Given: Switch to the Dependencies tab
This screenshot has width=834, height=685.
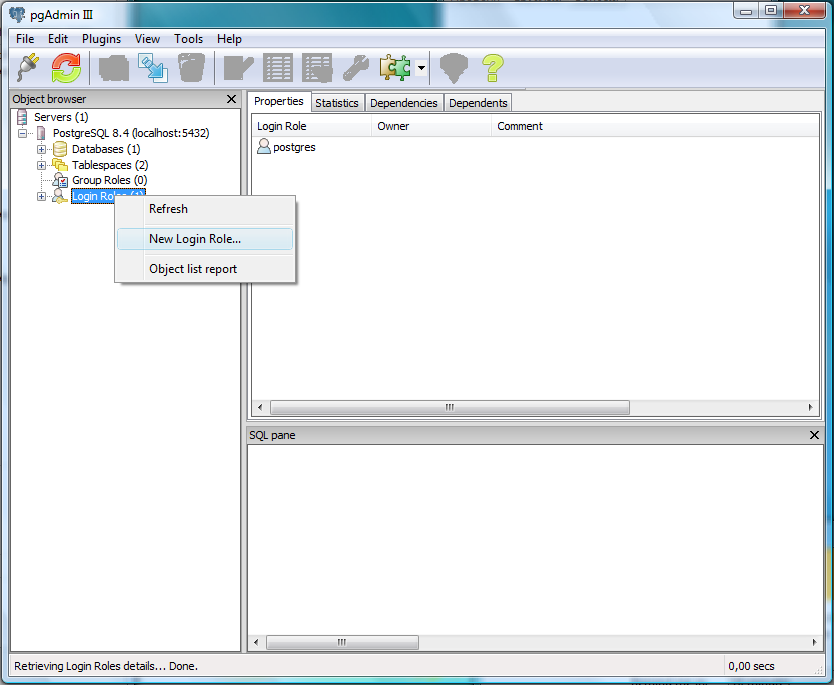Looking at the screenshot, I should point(404,103).
